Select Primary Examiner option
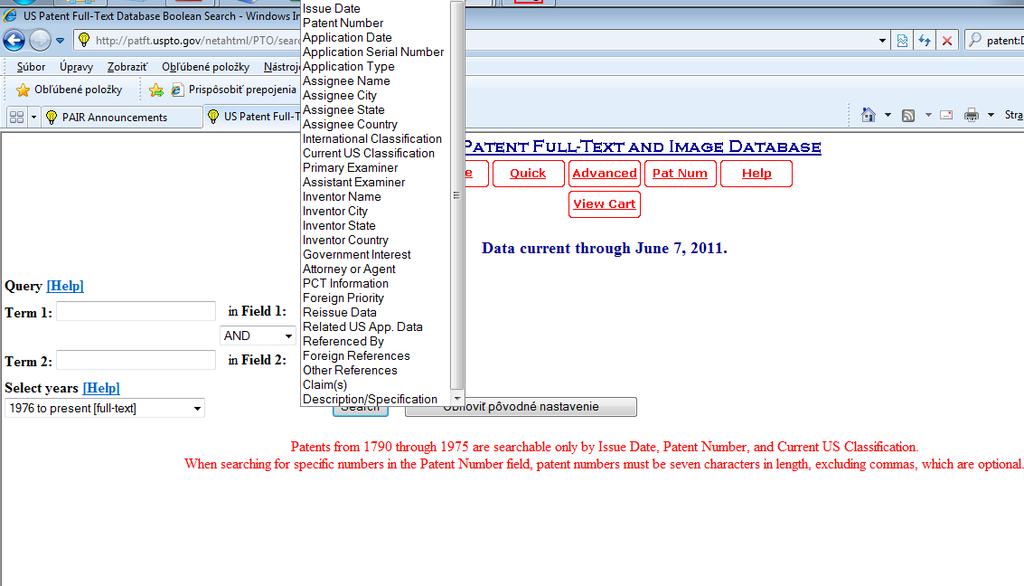This screenshot has height=586, width=1024. tap(350, 167)
